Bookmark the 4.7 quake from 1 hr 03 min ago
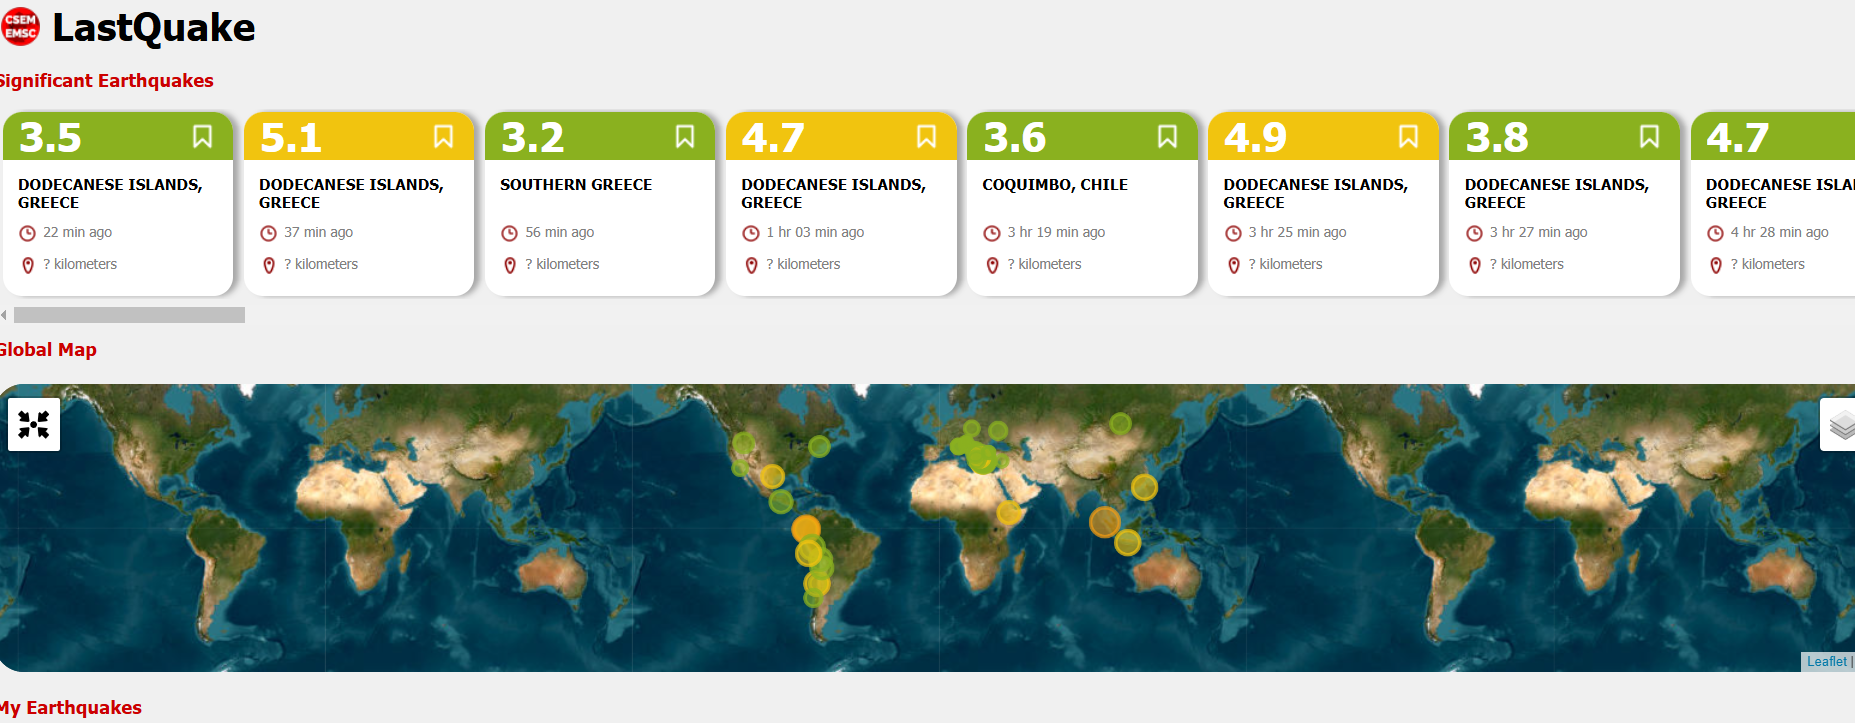Image resolution: width=1855 pixels, height=723 pixels. tap(926, 137)
